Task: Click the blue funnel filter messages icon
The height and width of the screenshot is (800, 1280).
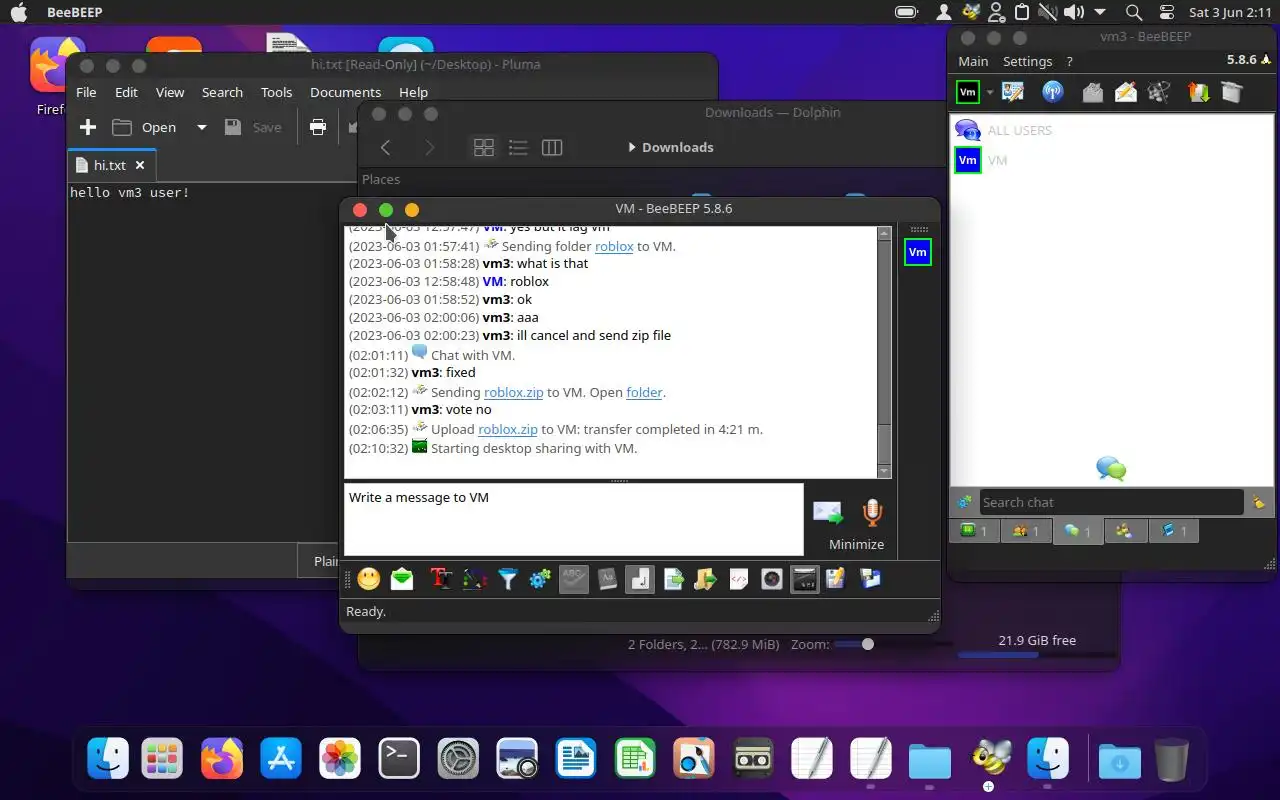Action: pos(508,579)
